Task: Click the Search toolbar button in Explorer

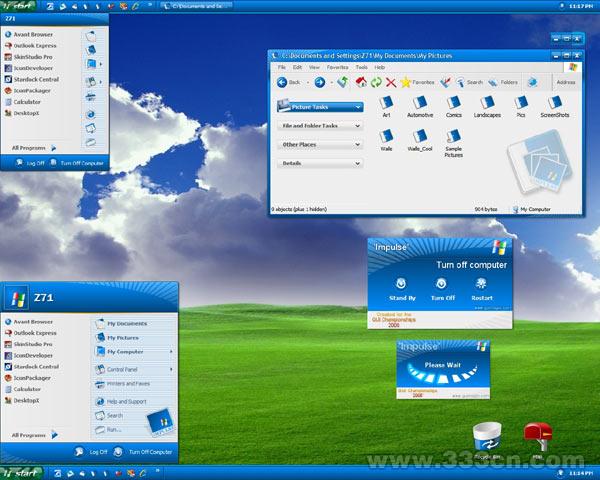Action: [x=469, y=82]
